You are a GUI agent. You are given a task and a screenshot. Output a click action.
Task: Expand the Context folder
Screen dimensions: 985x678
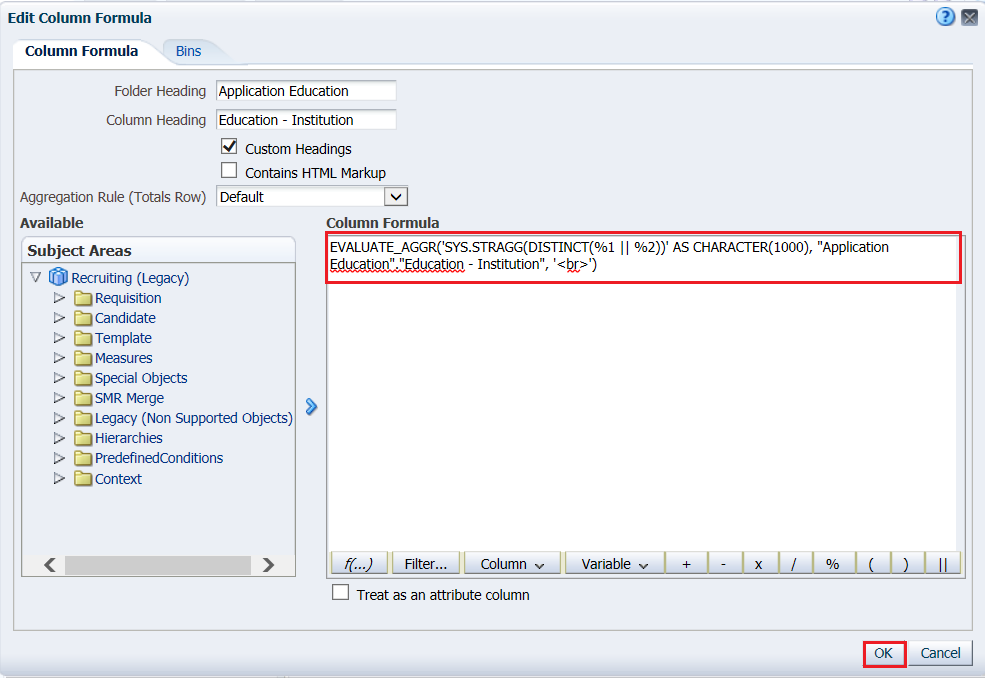(x=59, y=479)
